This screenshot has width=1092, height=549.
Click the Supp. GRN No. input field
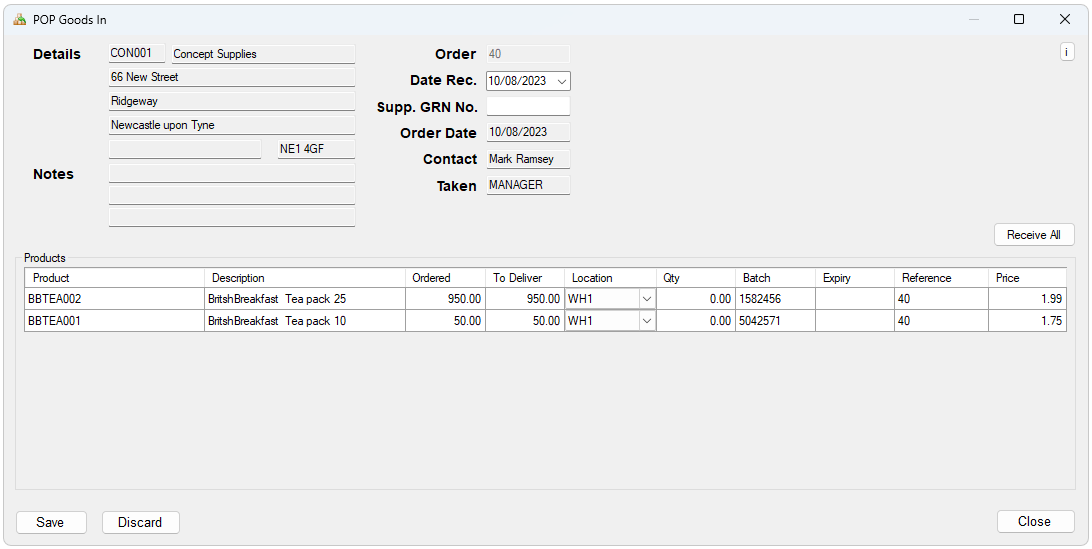528,107
